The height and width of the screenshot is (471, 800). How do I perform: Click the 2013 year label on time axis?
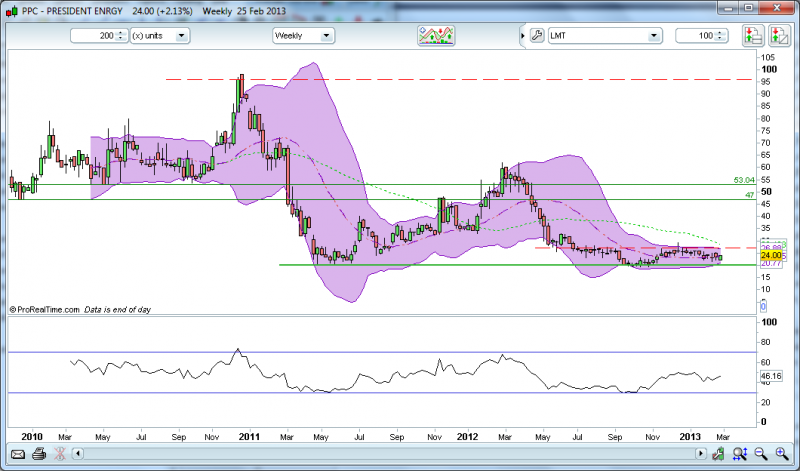point(690,437)
